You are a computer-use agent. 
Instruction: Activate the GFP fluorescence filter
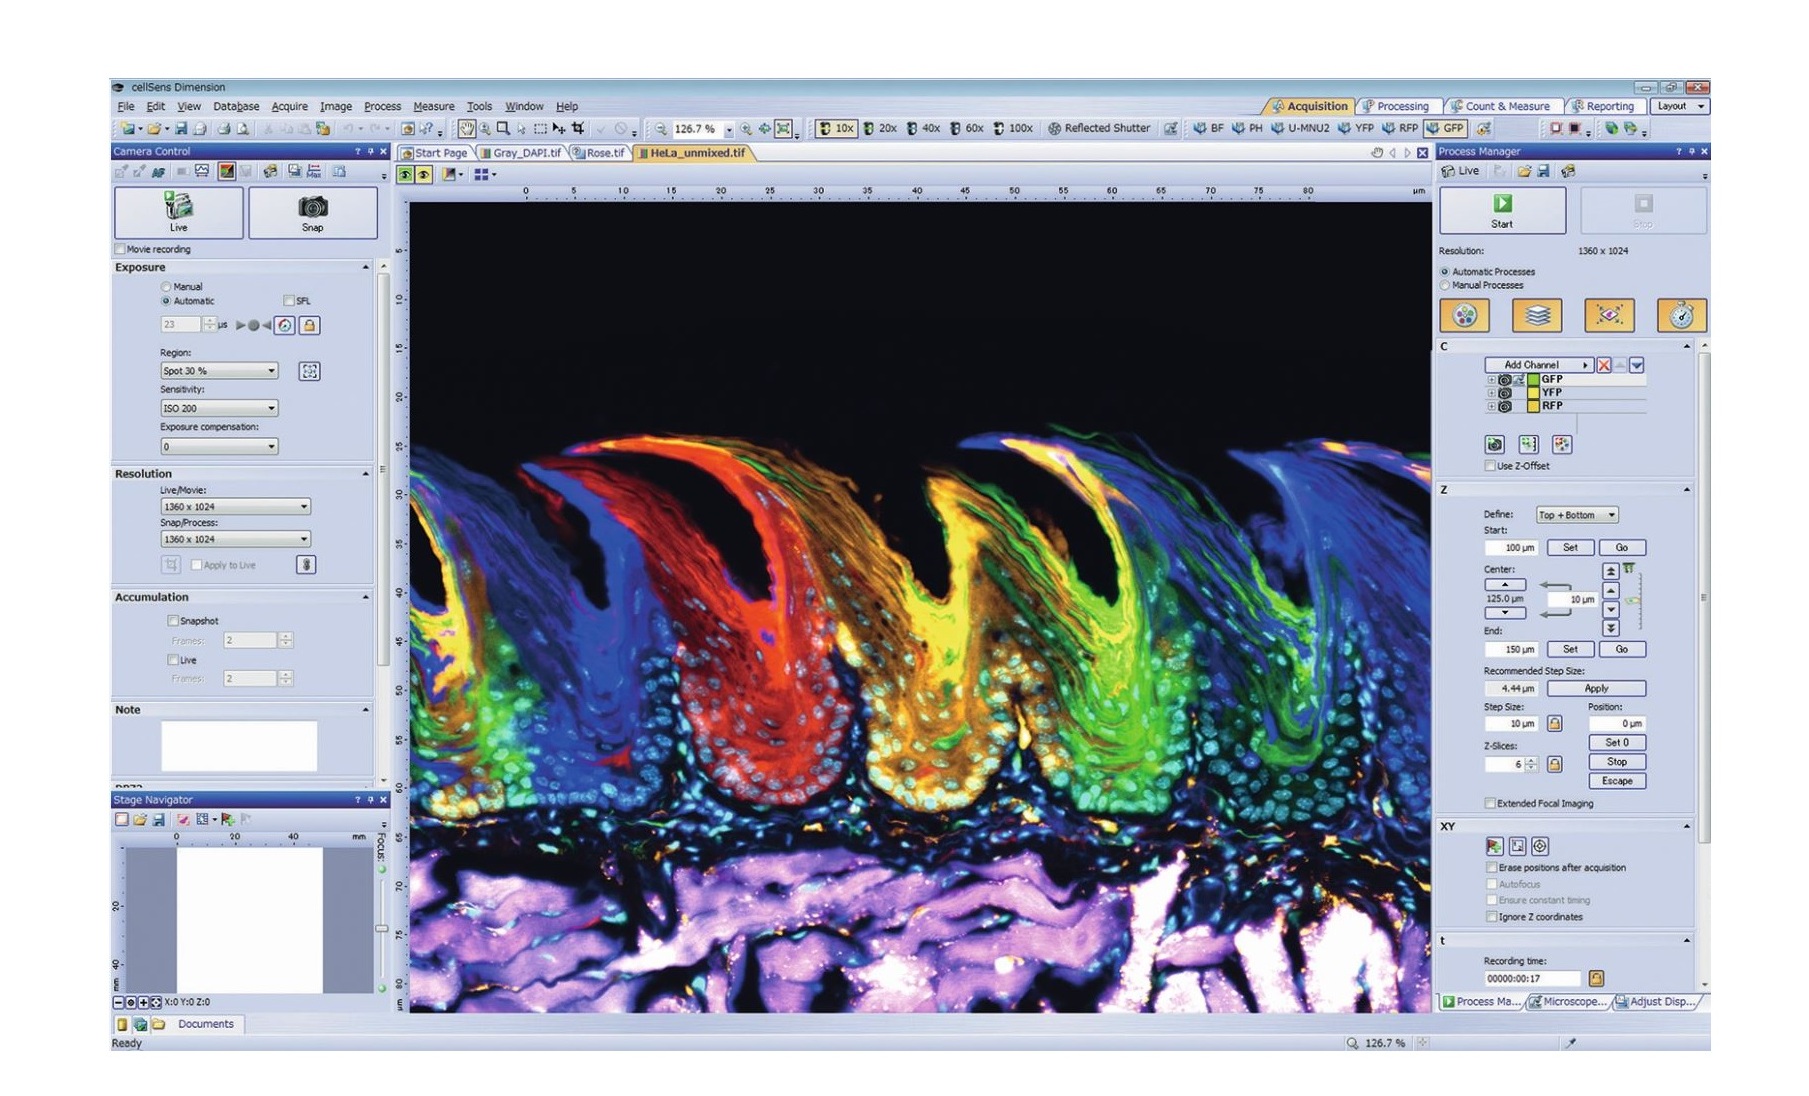click(x=1446, y=128)
